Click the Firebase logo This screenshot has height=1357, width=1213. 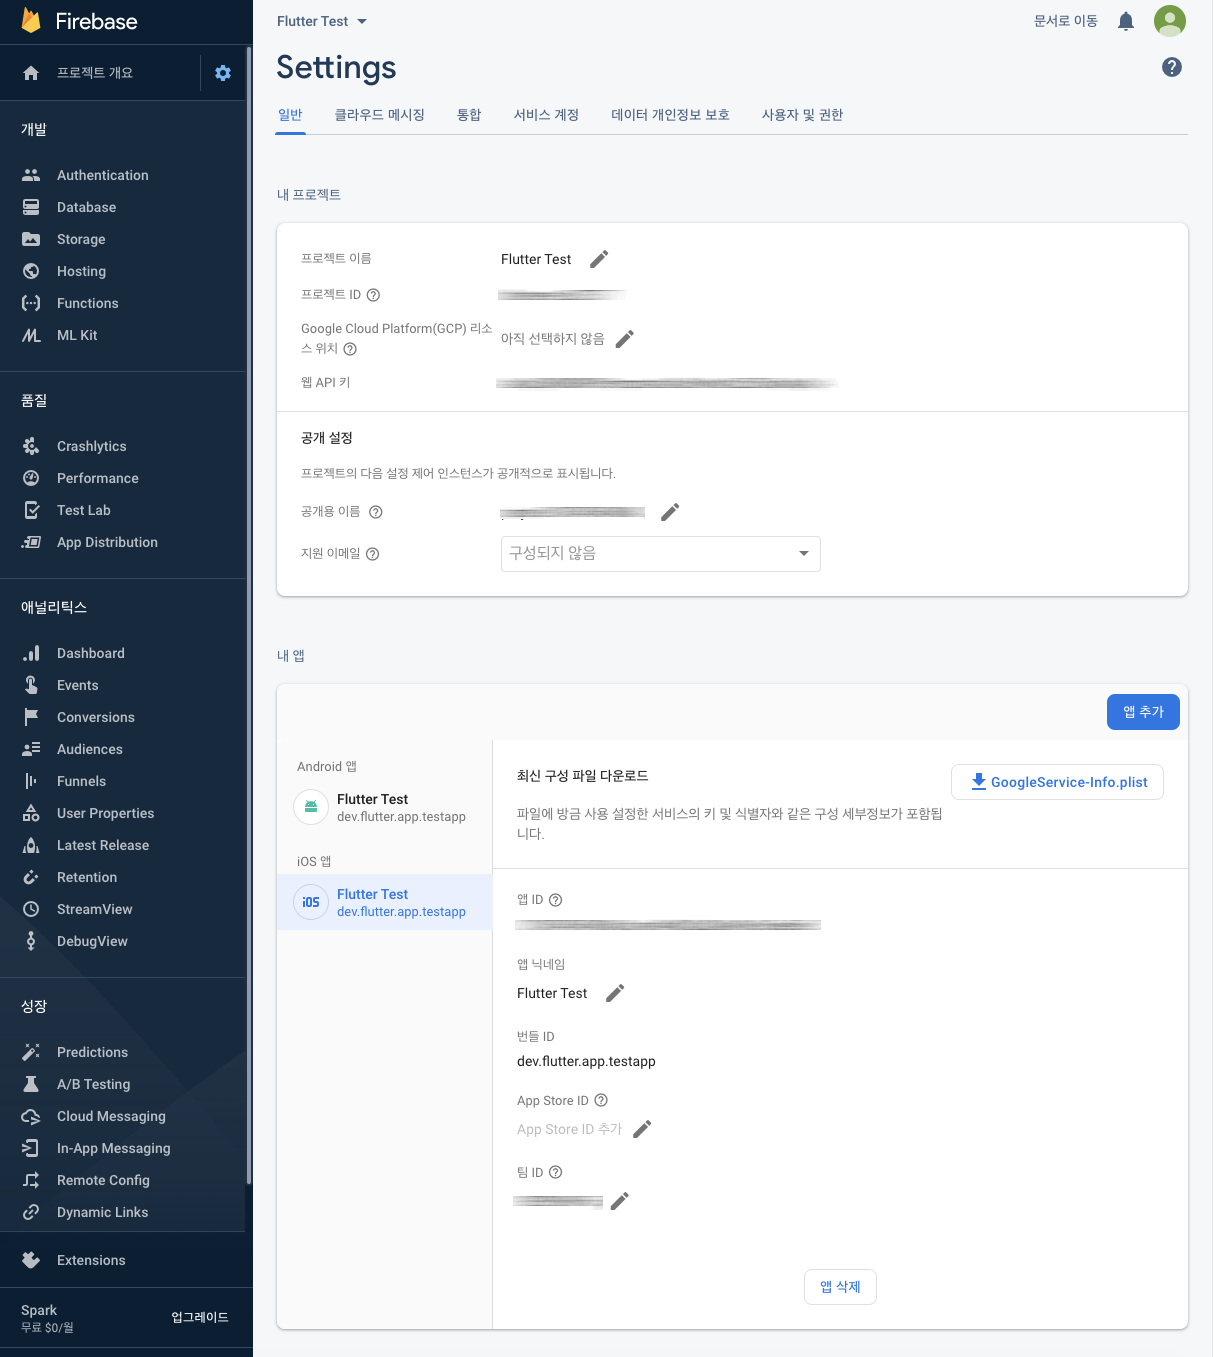click(x=79, y=21)
